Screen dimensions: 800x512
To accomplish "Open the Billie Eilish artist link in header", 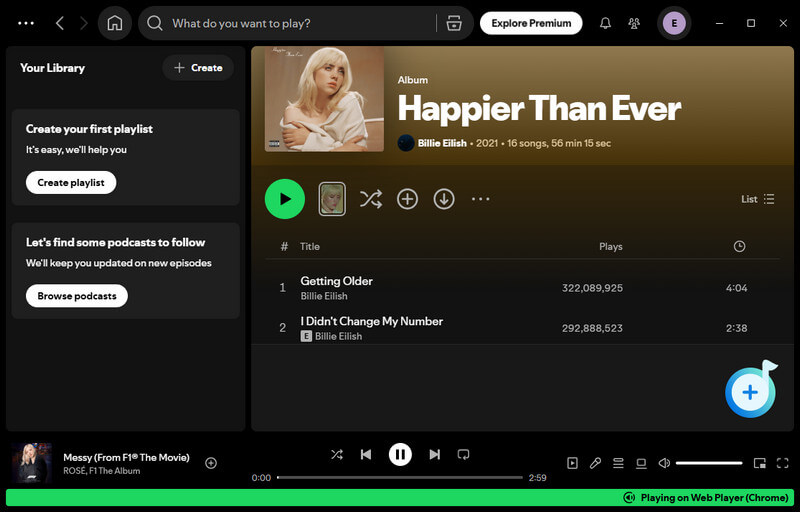I will [442, 143].
